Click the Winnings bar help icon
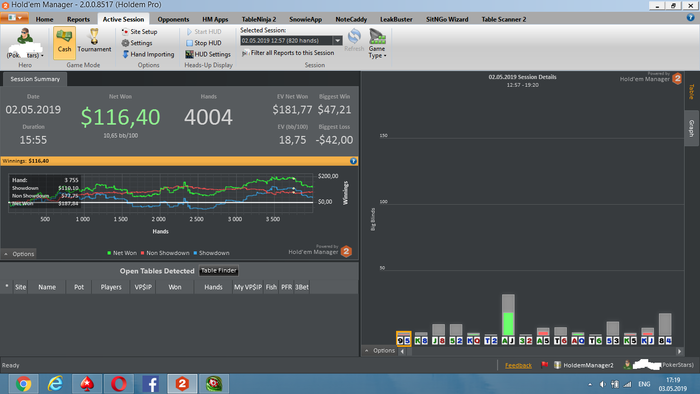The image size is (700, 394). [353, 161]
